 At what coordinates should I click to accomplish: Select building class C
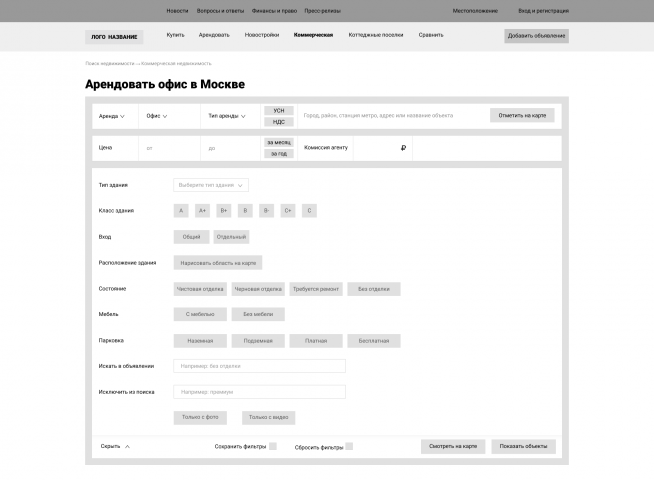[309, 211]
